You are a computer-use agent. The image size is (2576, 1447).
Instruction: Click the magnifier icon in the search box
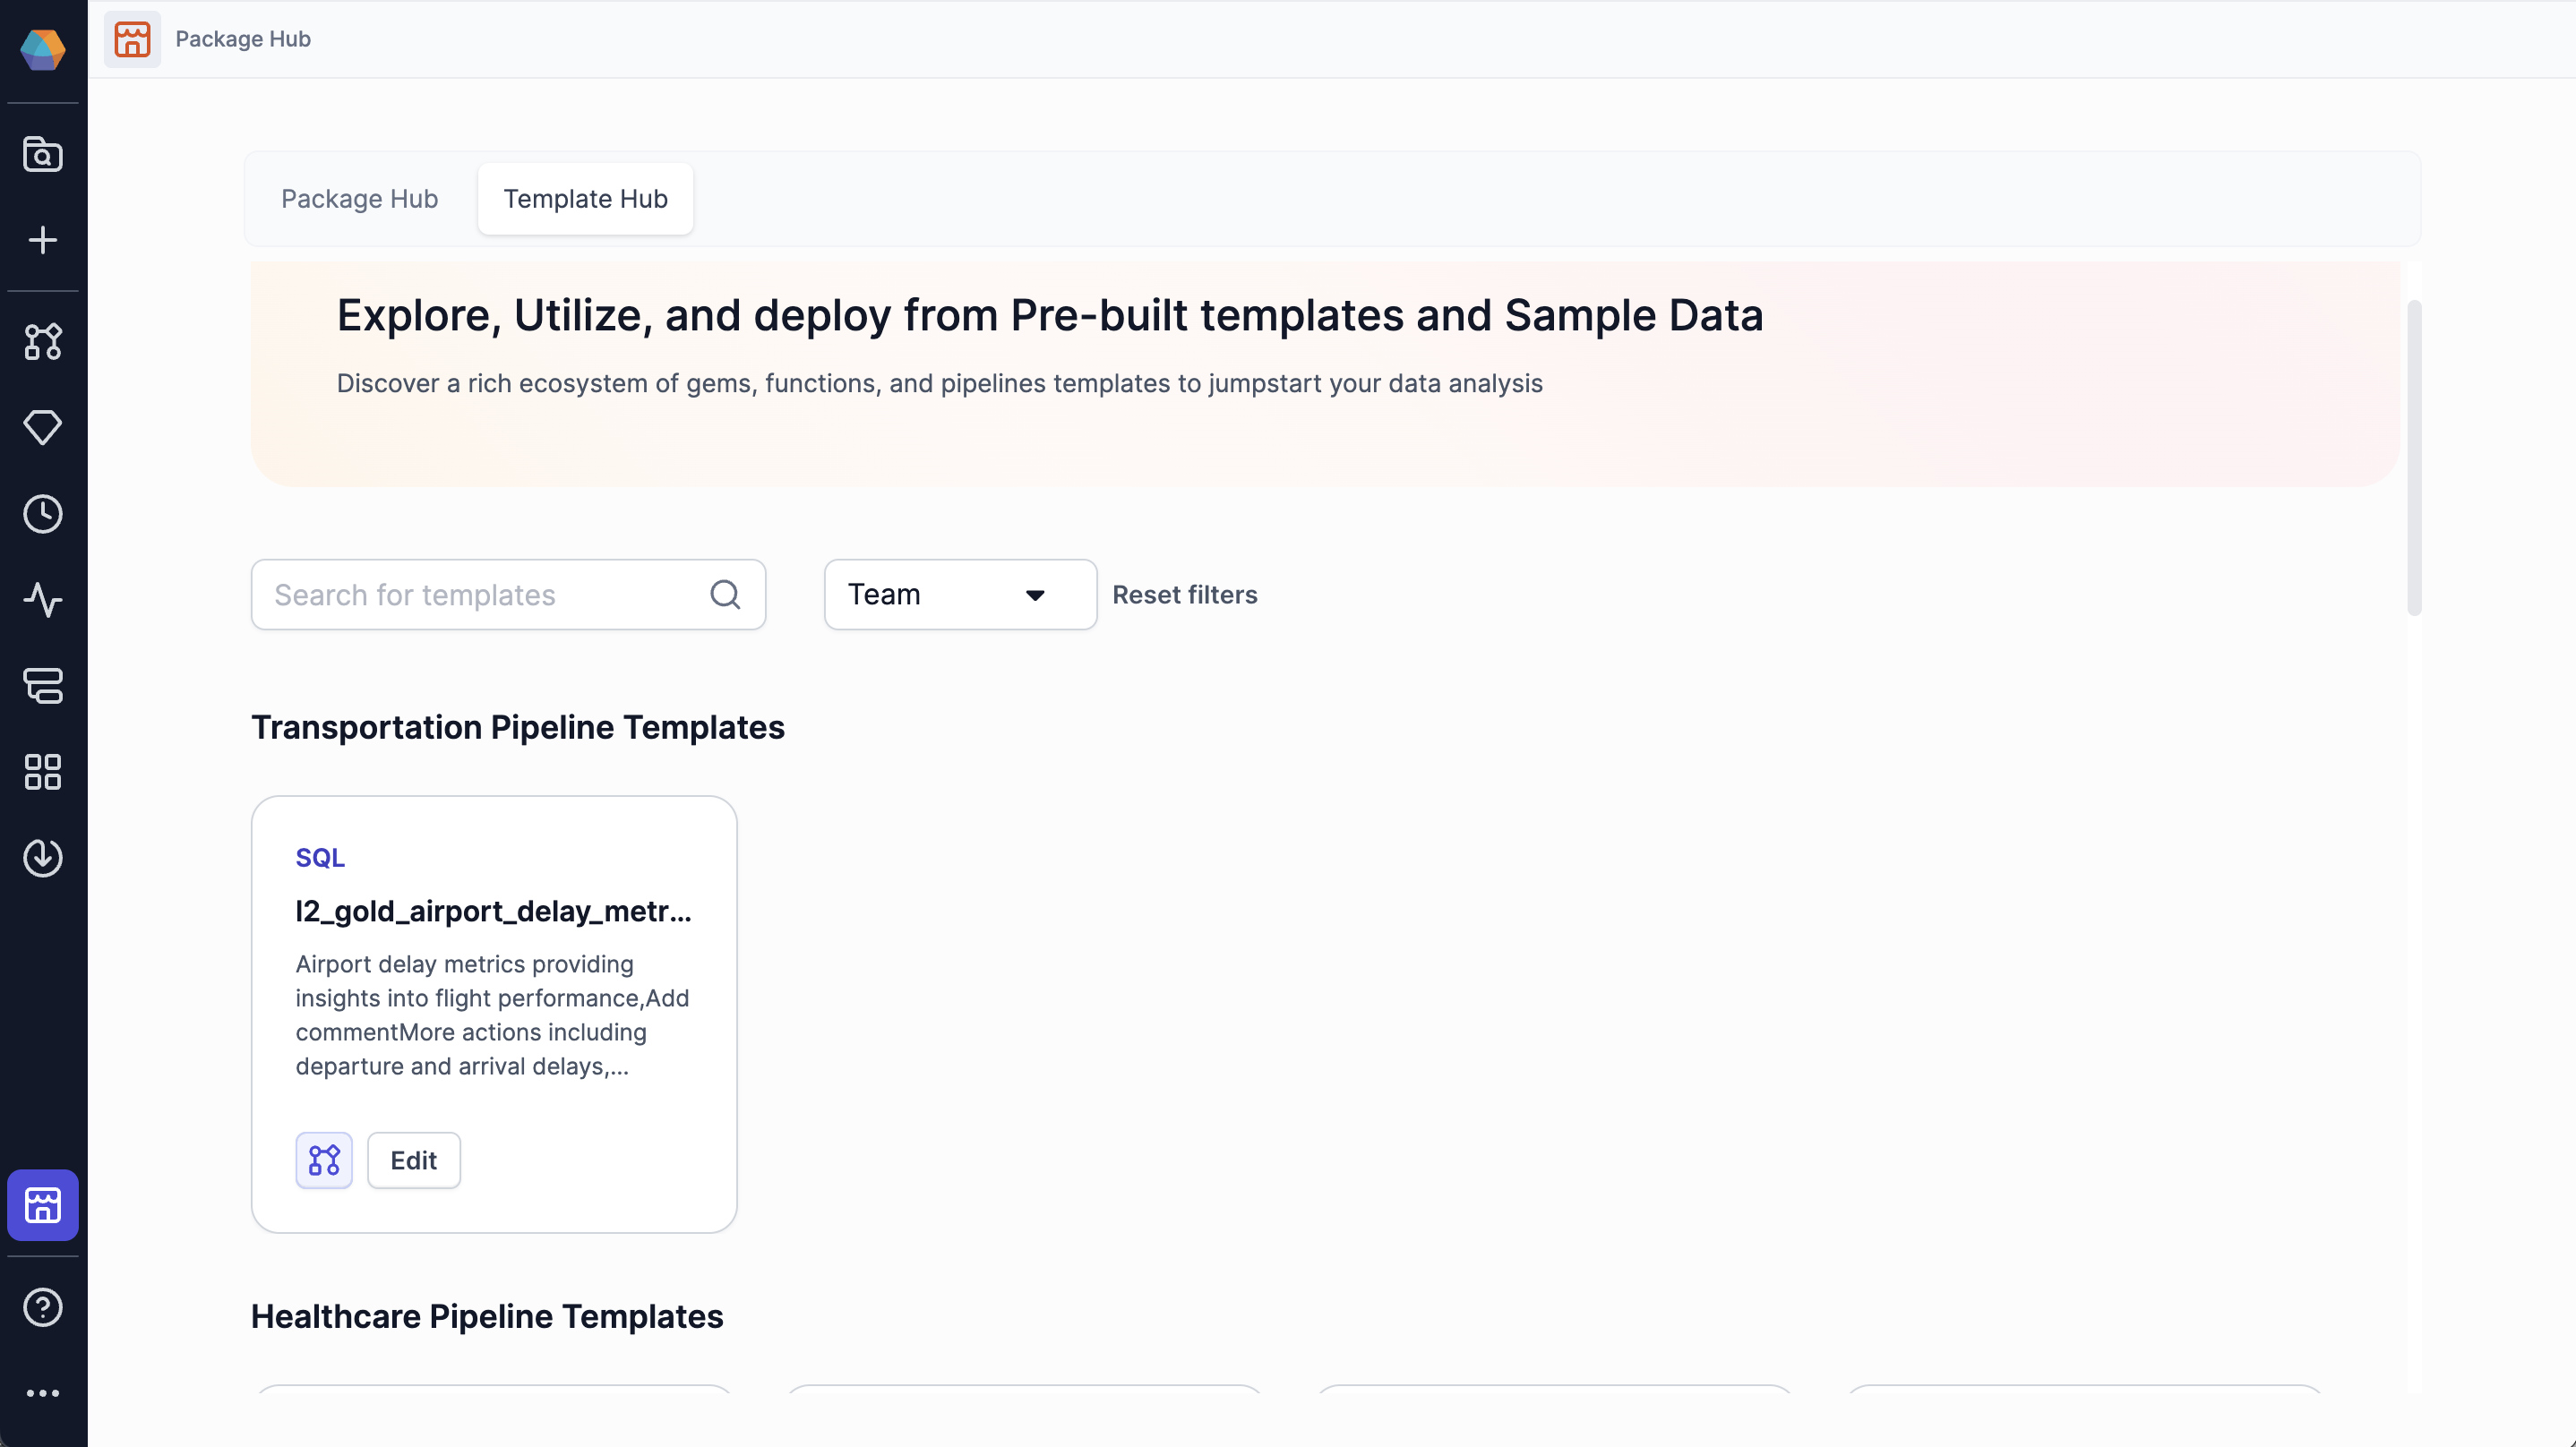pyautogui.click(x=725, y=595)
